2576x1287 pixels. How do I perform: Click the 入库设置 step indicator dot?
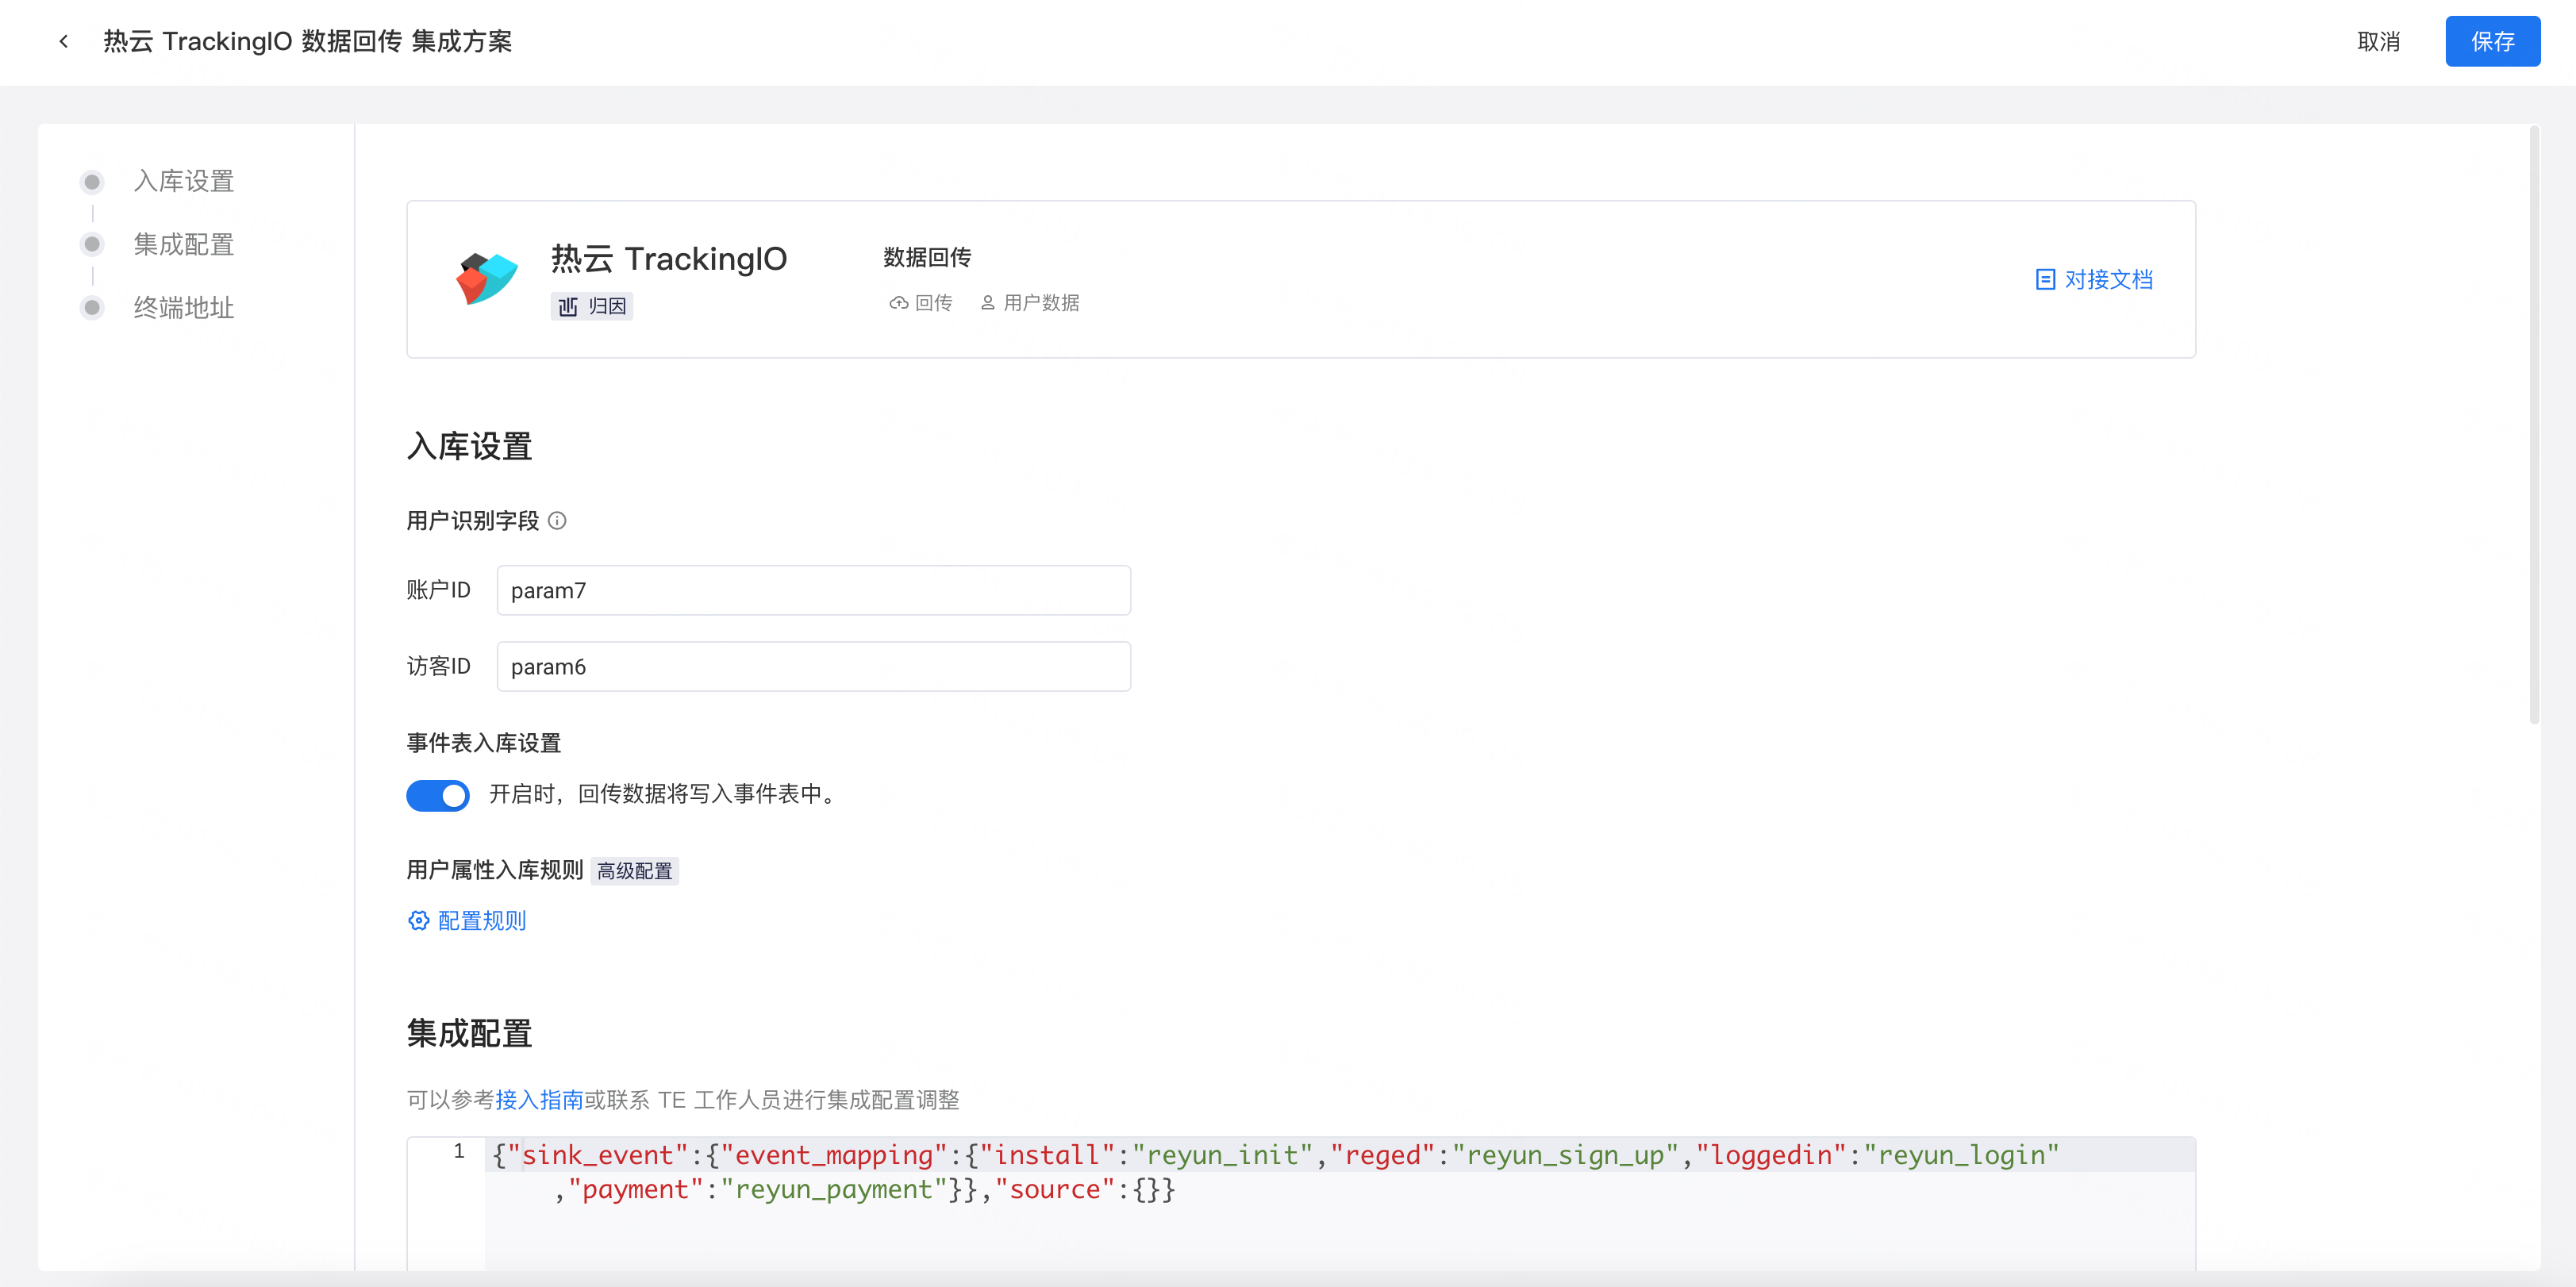coord(93,181)
